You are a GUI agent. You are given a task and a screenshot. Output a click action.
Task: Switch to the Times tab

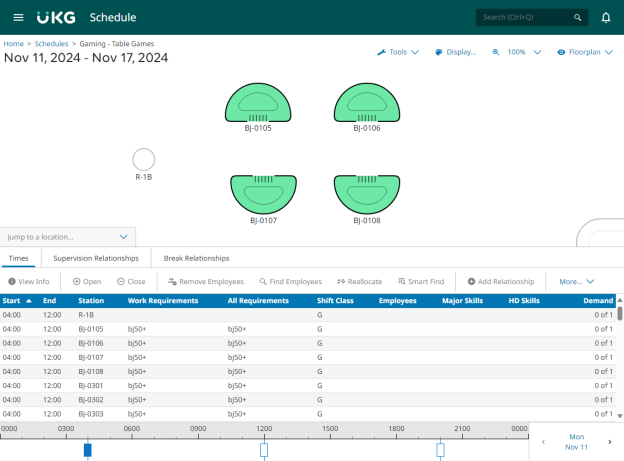tap(19, 258)
